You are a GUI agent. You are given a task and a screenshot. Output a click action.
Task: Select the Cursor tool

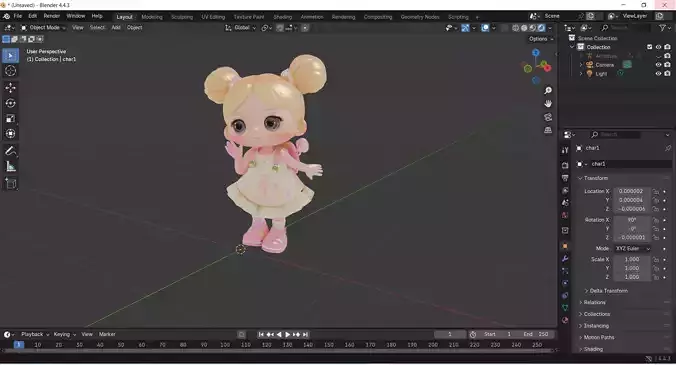click(10, 71)
